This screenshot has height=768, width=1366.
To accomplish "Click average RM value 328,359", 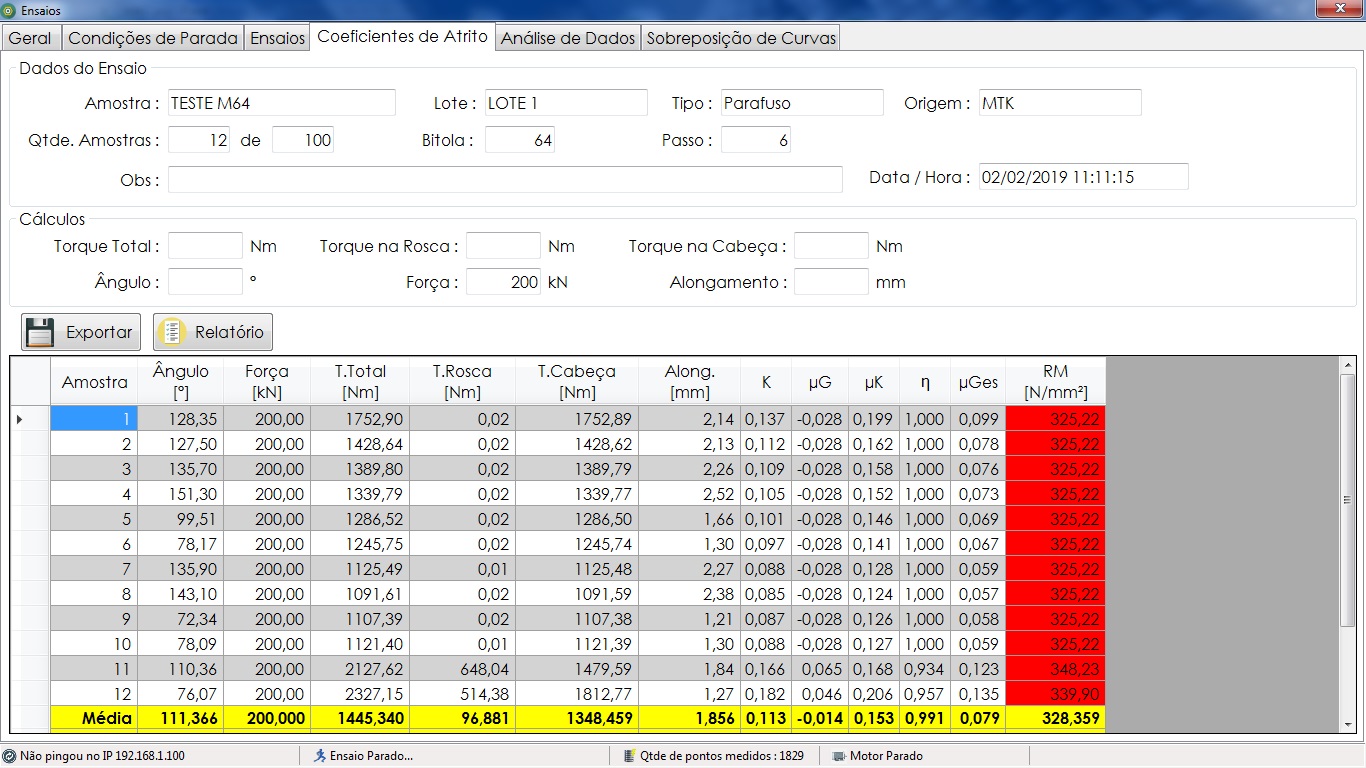I will [x=1056, y=718].
